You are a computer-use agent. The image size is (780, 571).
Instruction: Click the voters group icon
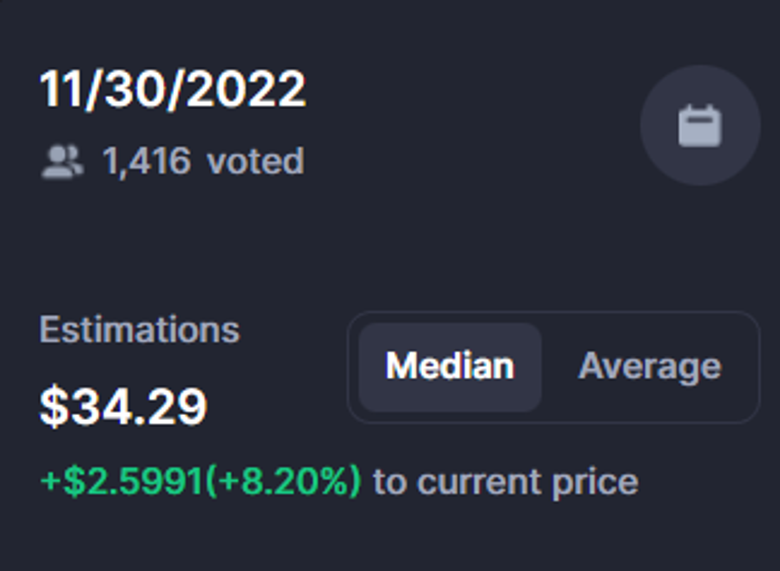pyautogui.click(x=62, y=161)
